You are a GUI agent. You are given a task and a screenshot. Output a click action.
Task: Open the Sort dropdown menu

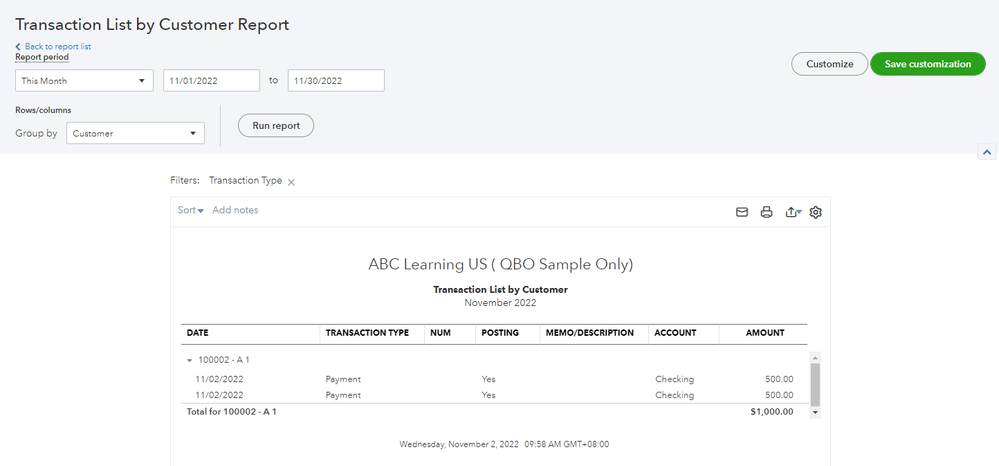click(x=190, y=210)
